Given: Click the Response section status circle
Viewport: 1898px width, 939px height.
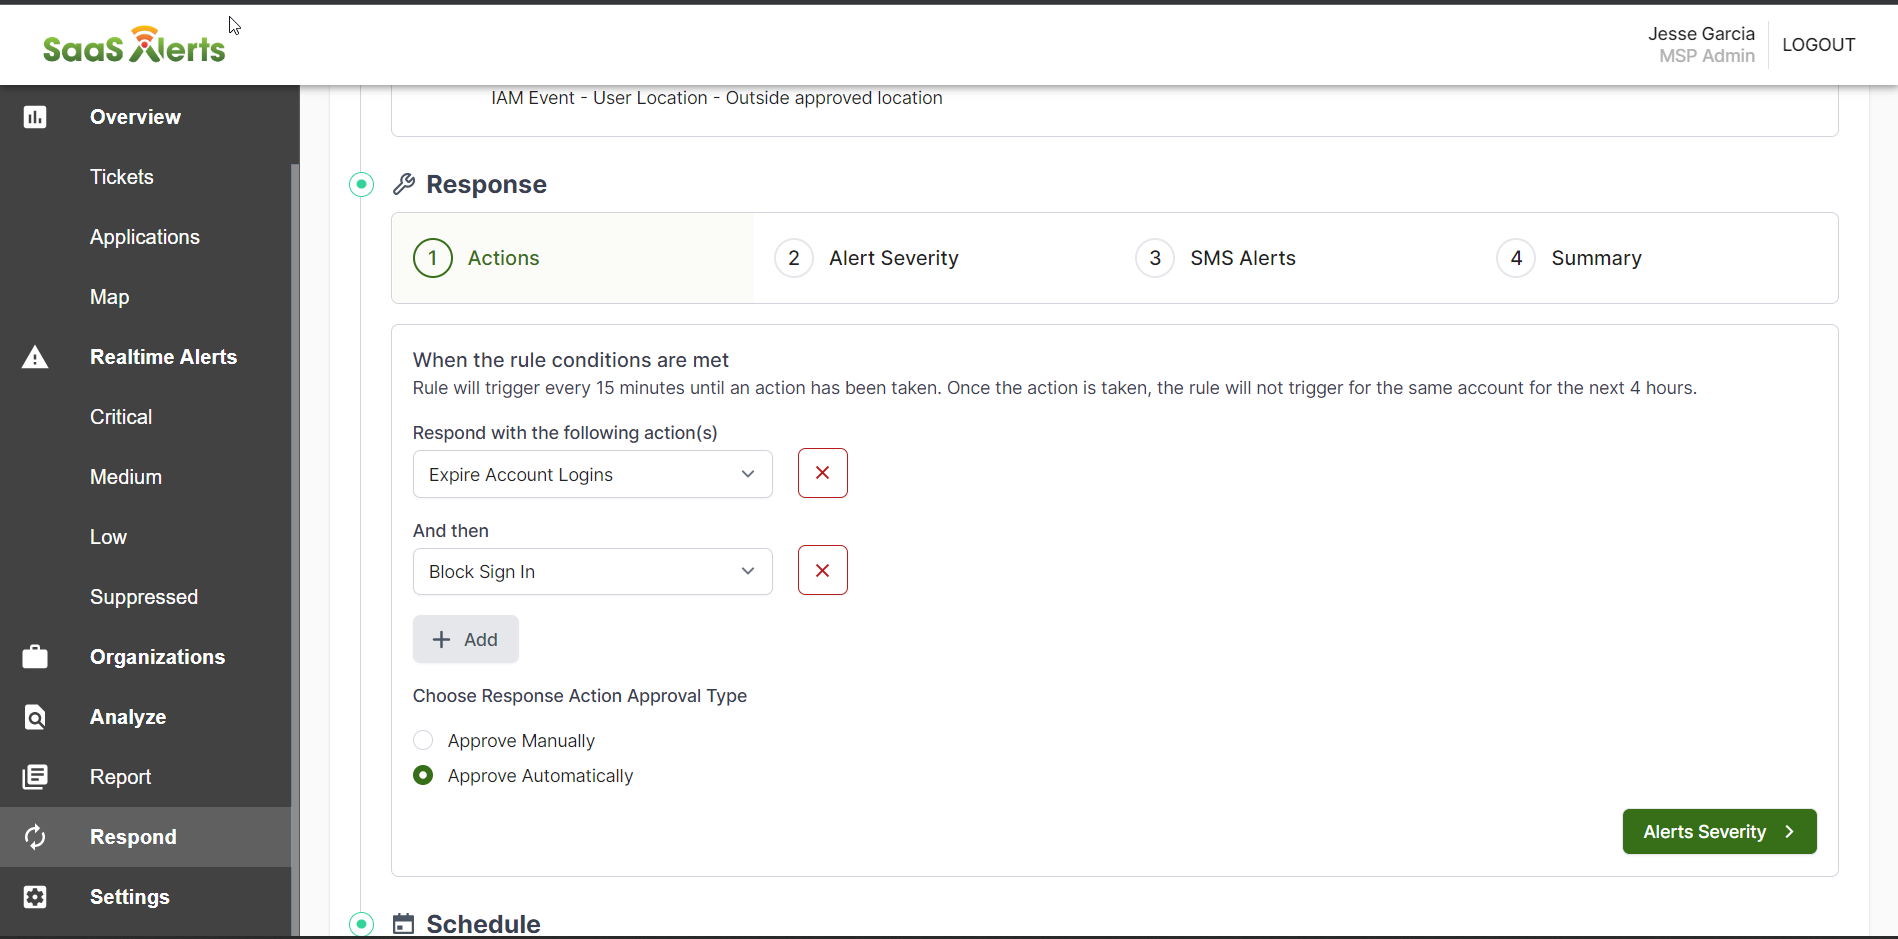Looking at the screenshot, I should [362, 184].
